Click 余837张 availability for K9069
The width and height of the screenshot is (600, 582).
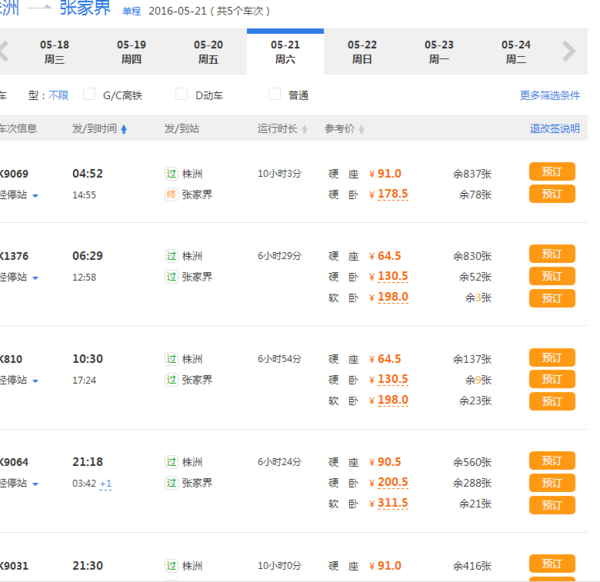point(472,174)
